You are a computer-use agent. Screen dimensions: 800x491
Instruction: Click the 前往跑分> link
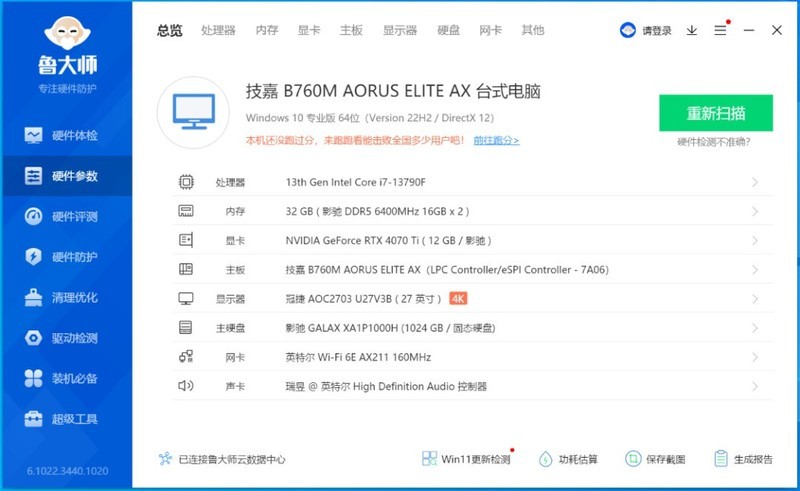pyautogui.click(x=496, y=140)
